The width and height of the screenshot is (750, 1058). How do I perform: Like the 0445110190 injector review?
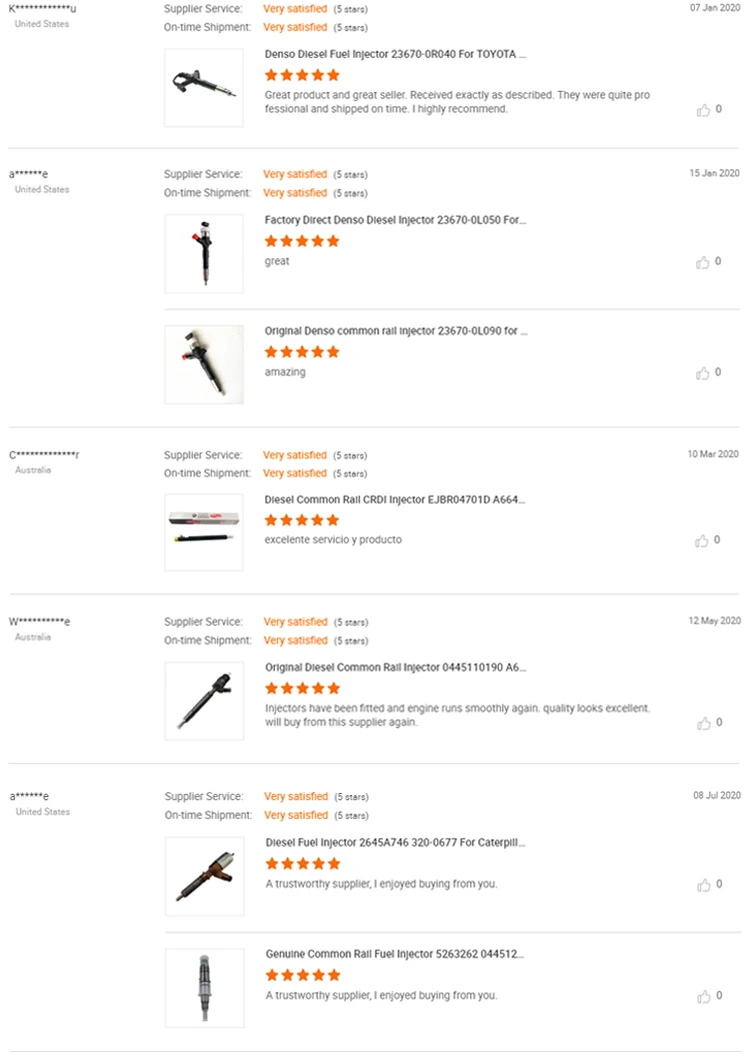(703, 723)
